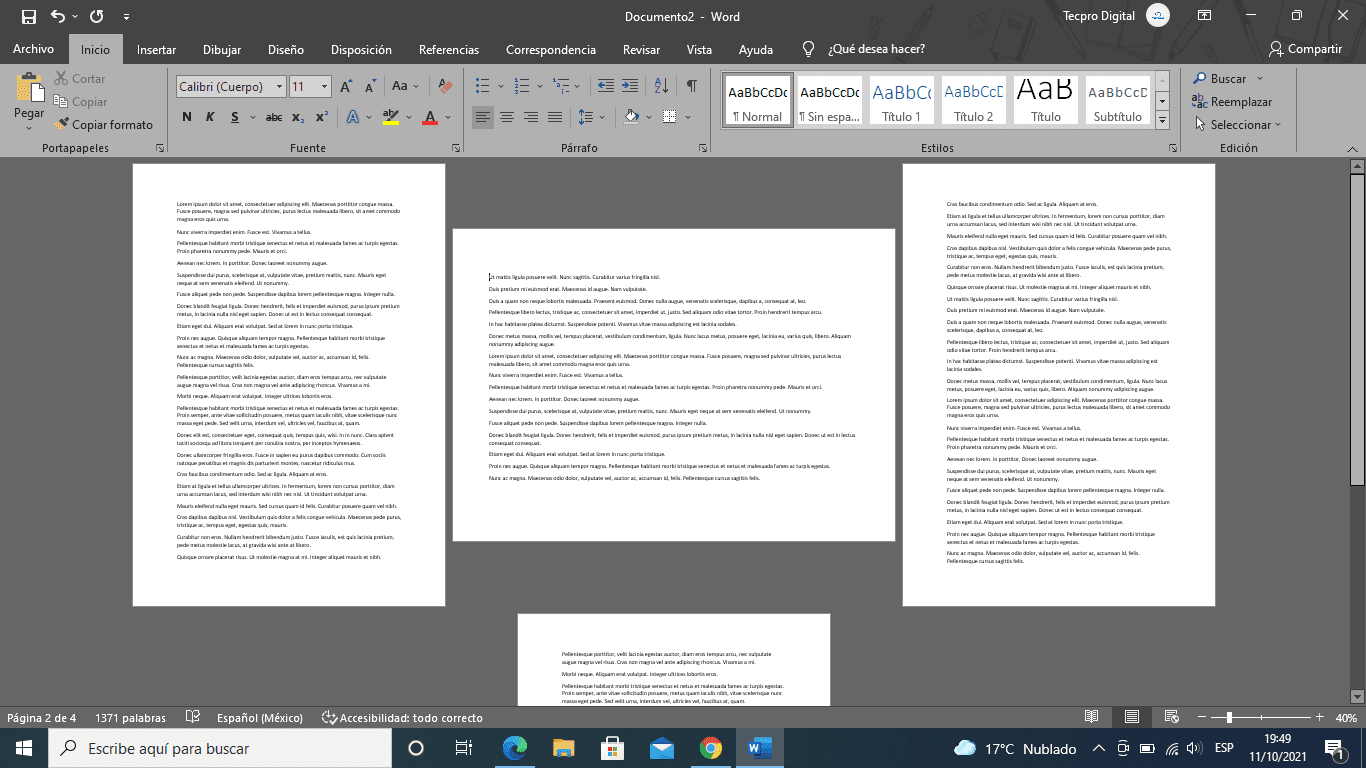Click Accesibilidad: todo correcto status
Screen dimensions: 1366x768
[402, 717]
